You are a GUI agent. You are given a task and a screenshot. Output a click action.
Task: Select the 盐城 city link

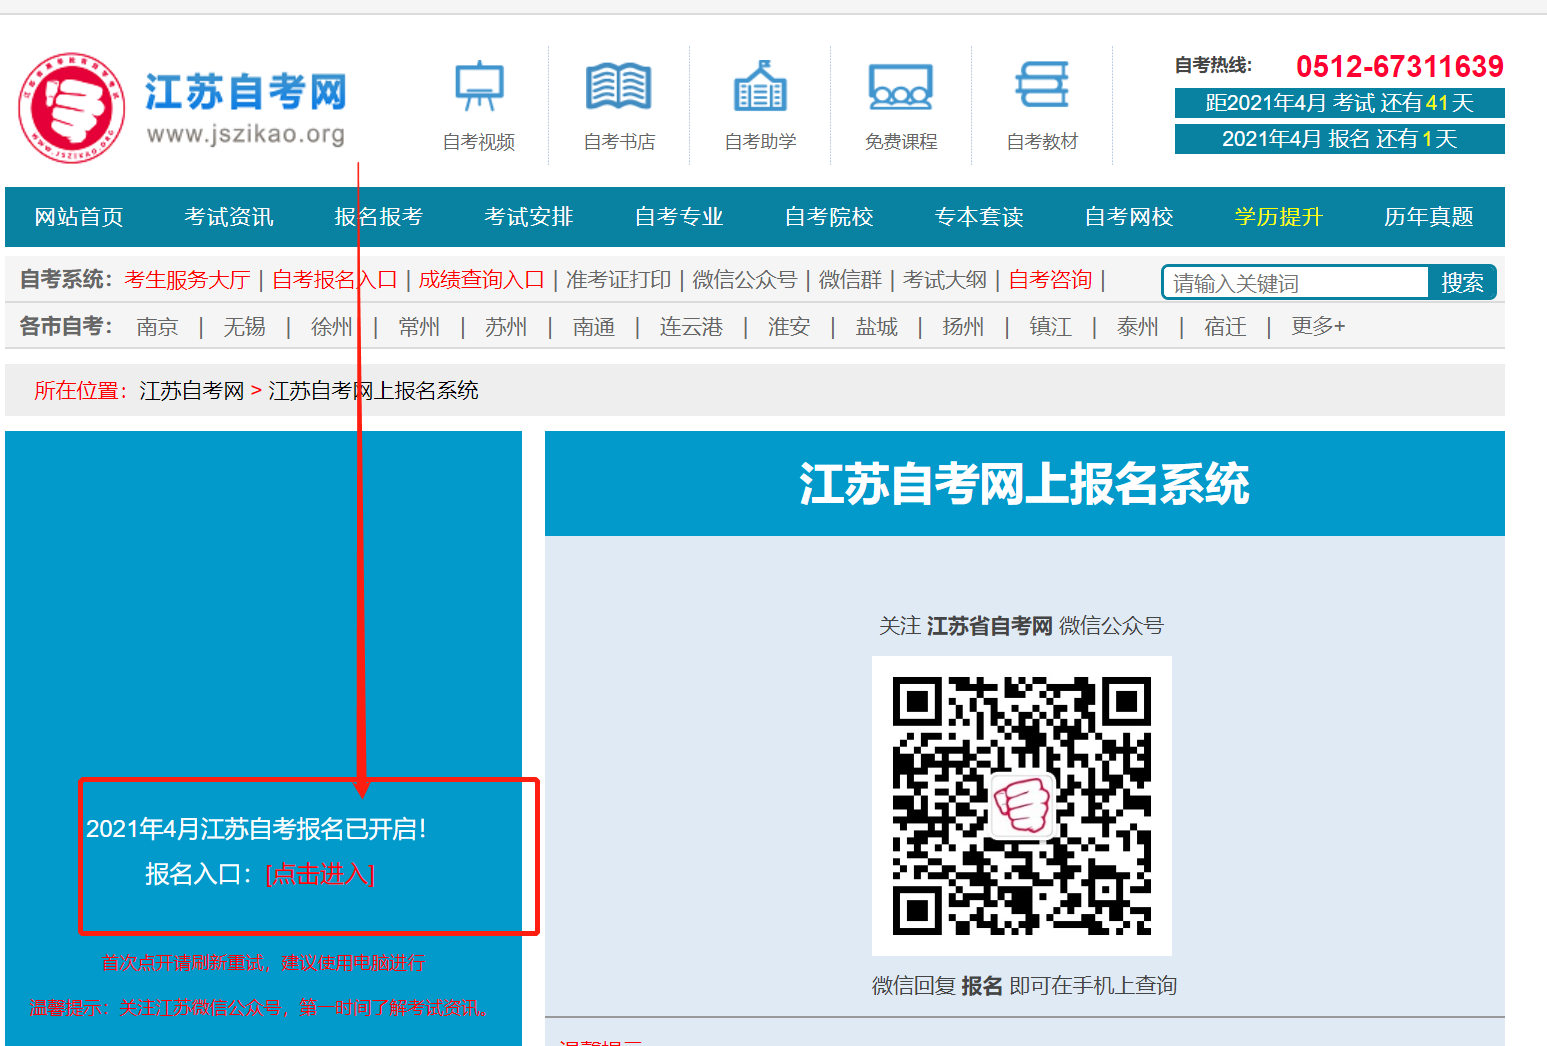click(x=877, y=327)
